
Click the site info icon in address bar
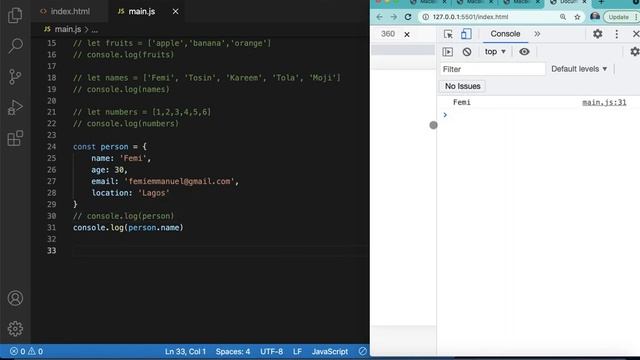click(x=426, y=17)
